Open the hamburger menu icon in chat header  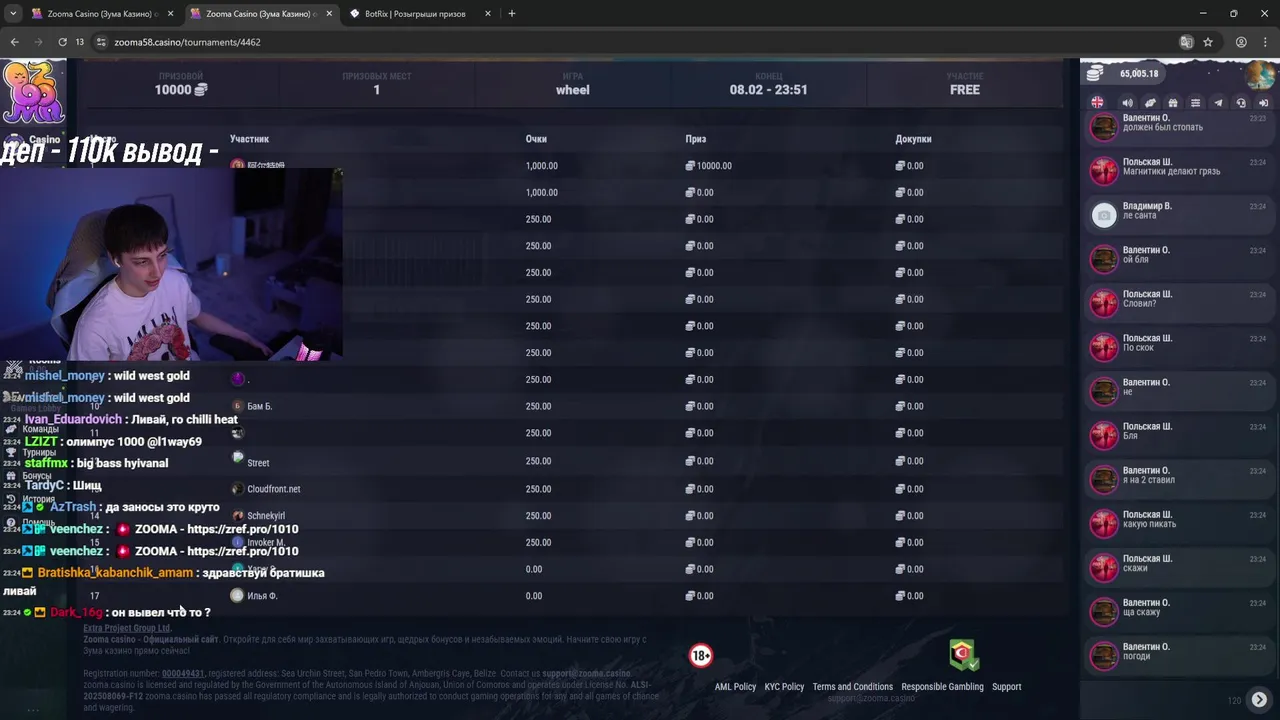pos(1195,103)
